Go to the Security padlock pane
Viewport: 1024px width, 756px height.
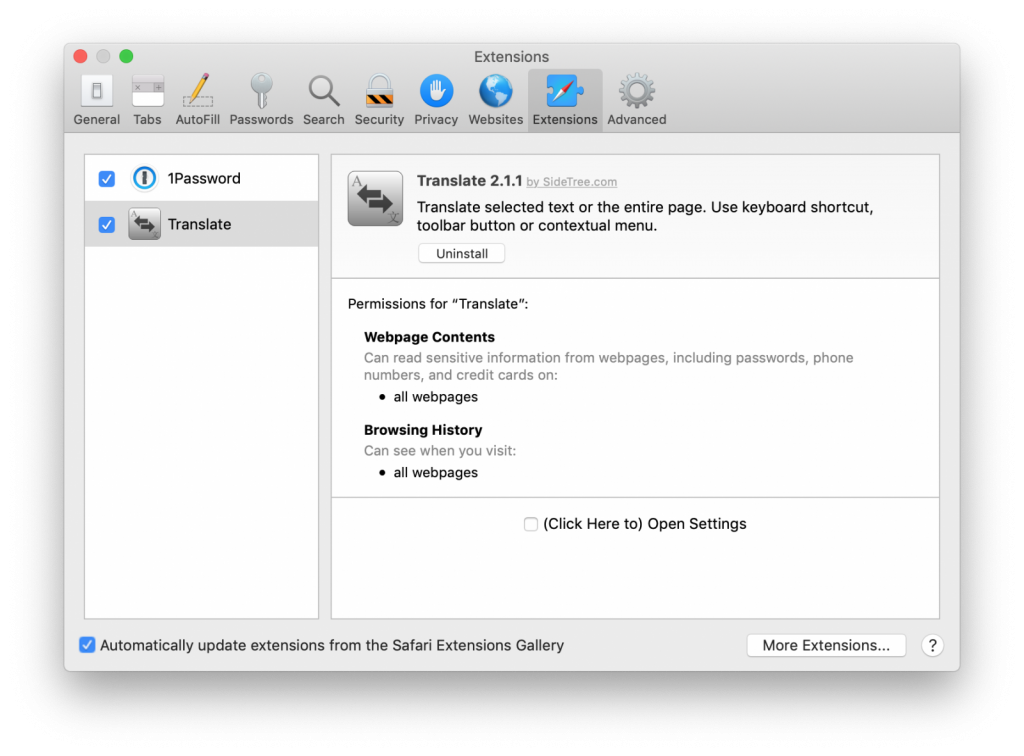tap(379, 100)
